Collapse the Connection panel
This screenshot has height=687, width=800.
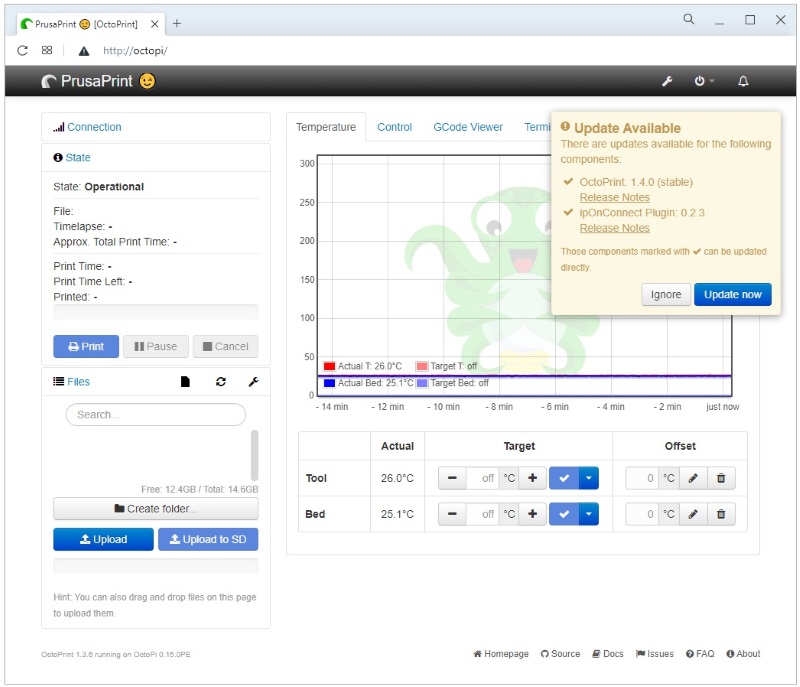(x=94, y=127)
